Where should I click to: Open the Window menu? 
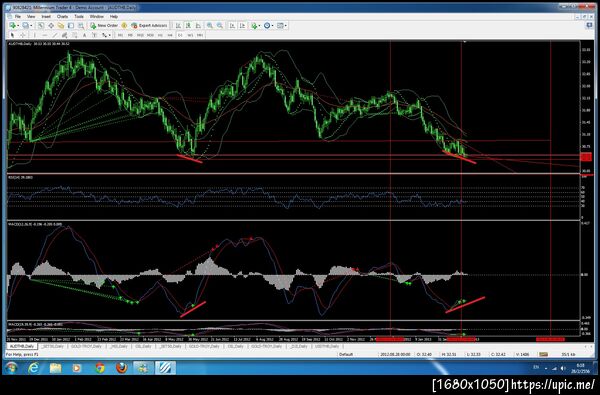(96, 16)
